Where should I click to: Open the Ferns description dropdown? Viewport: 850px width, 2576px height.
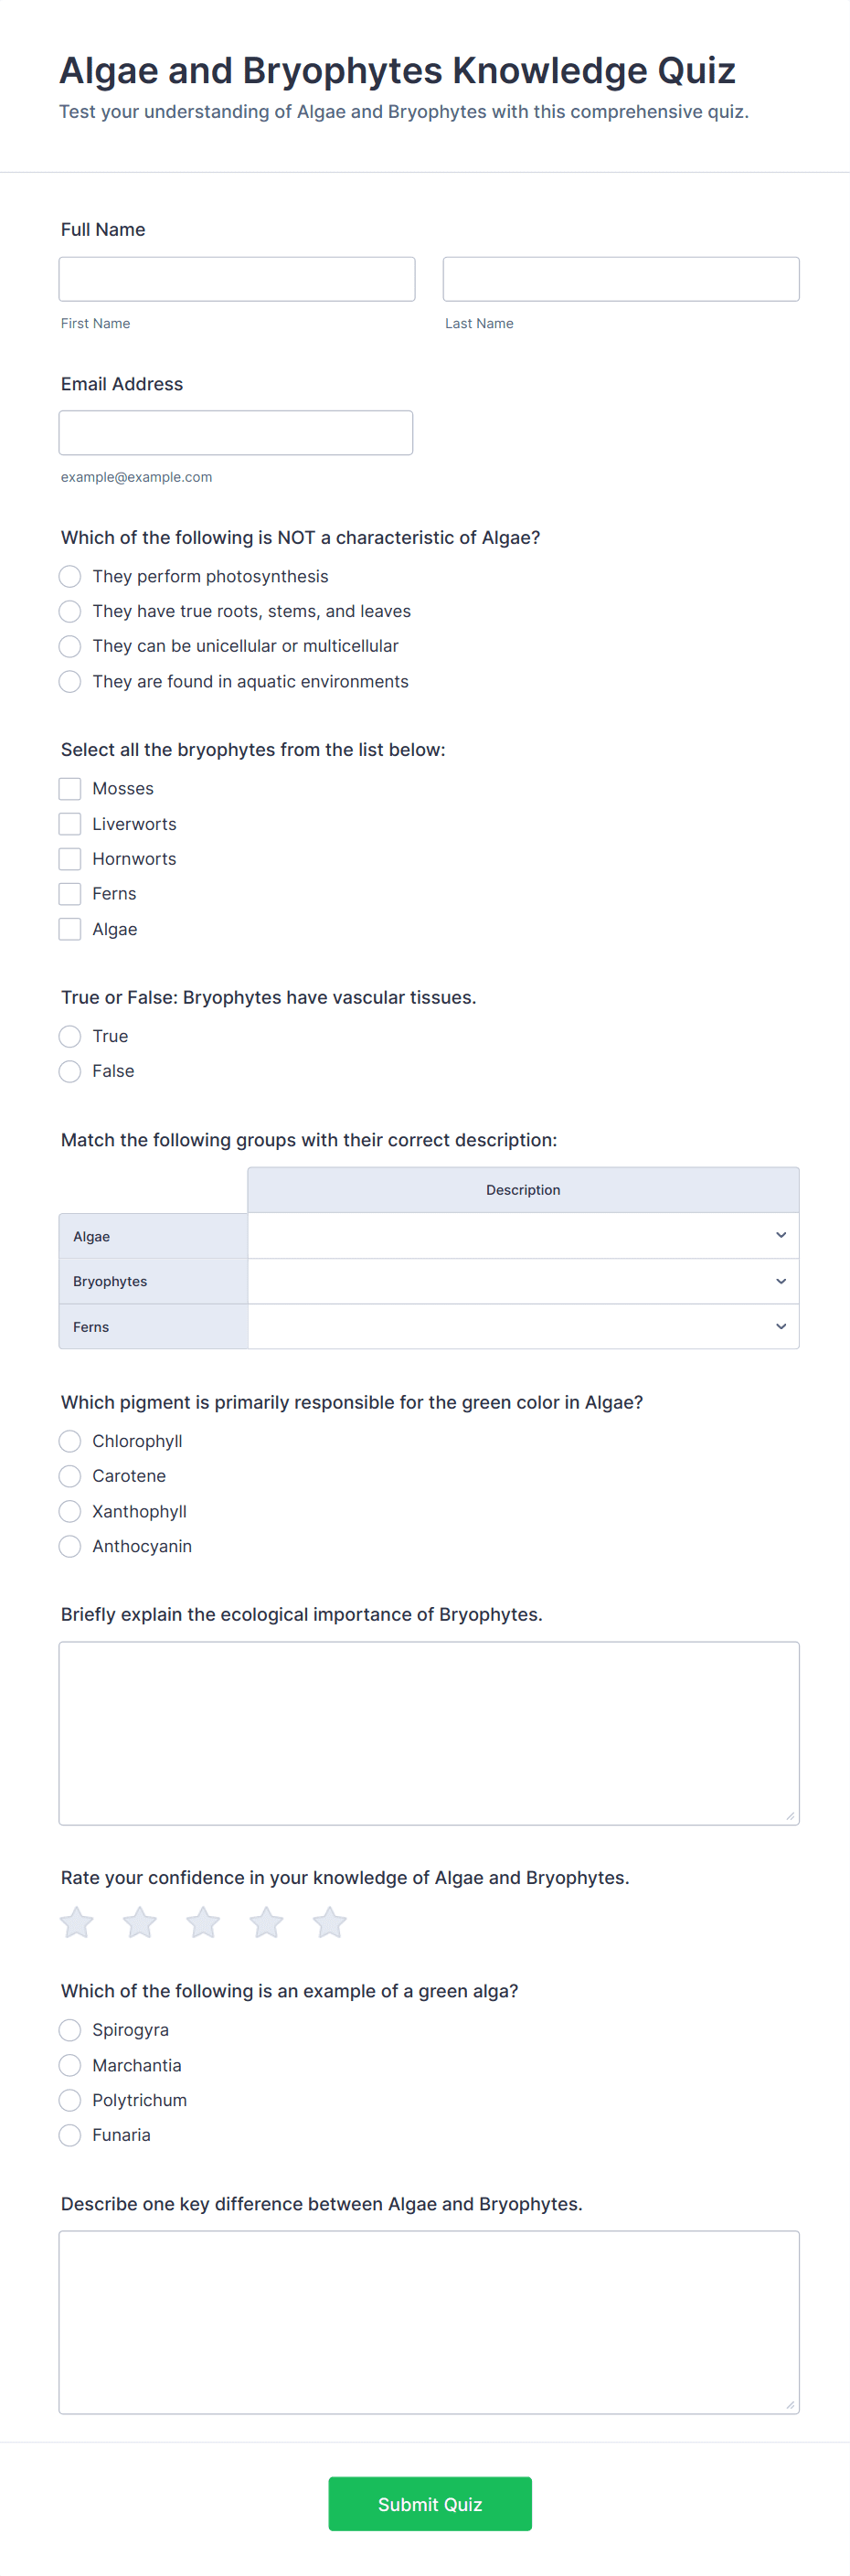(522, 1326)
